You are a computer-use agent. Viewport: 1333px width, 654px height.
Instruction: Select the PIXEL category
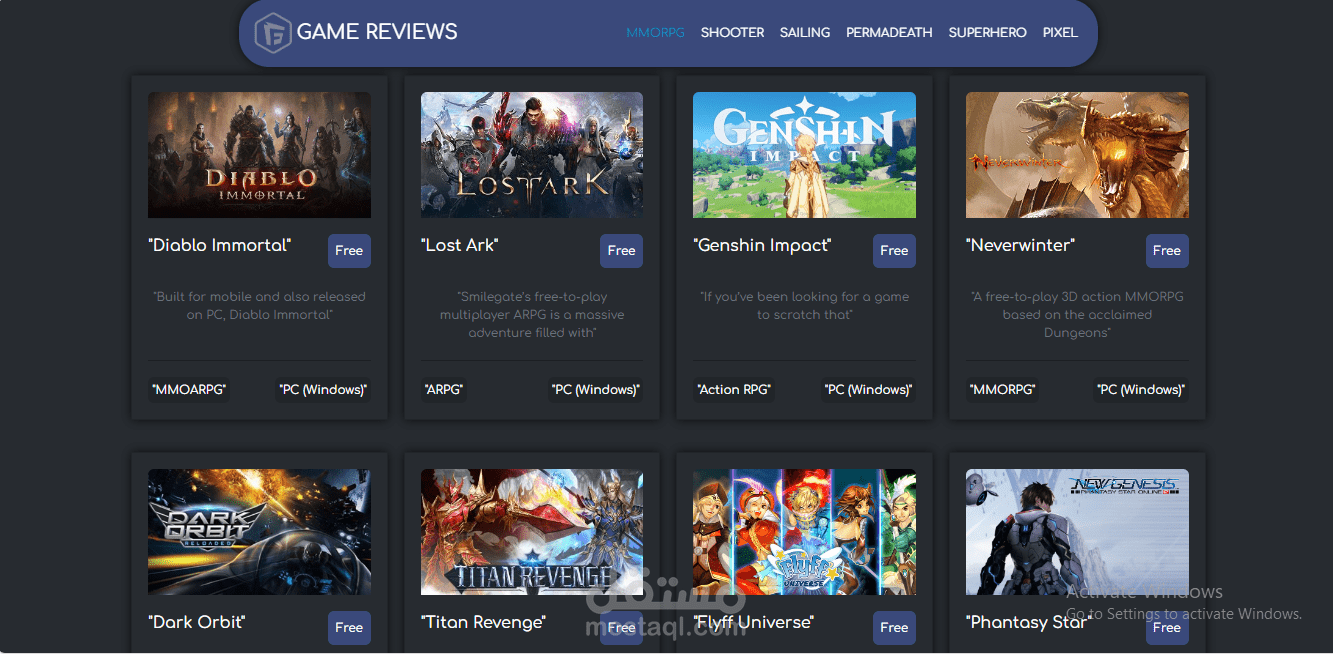click(1060, 32)
